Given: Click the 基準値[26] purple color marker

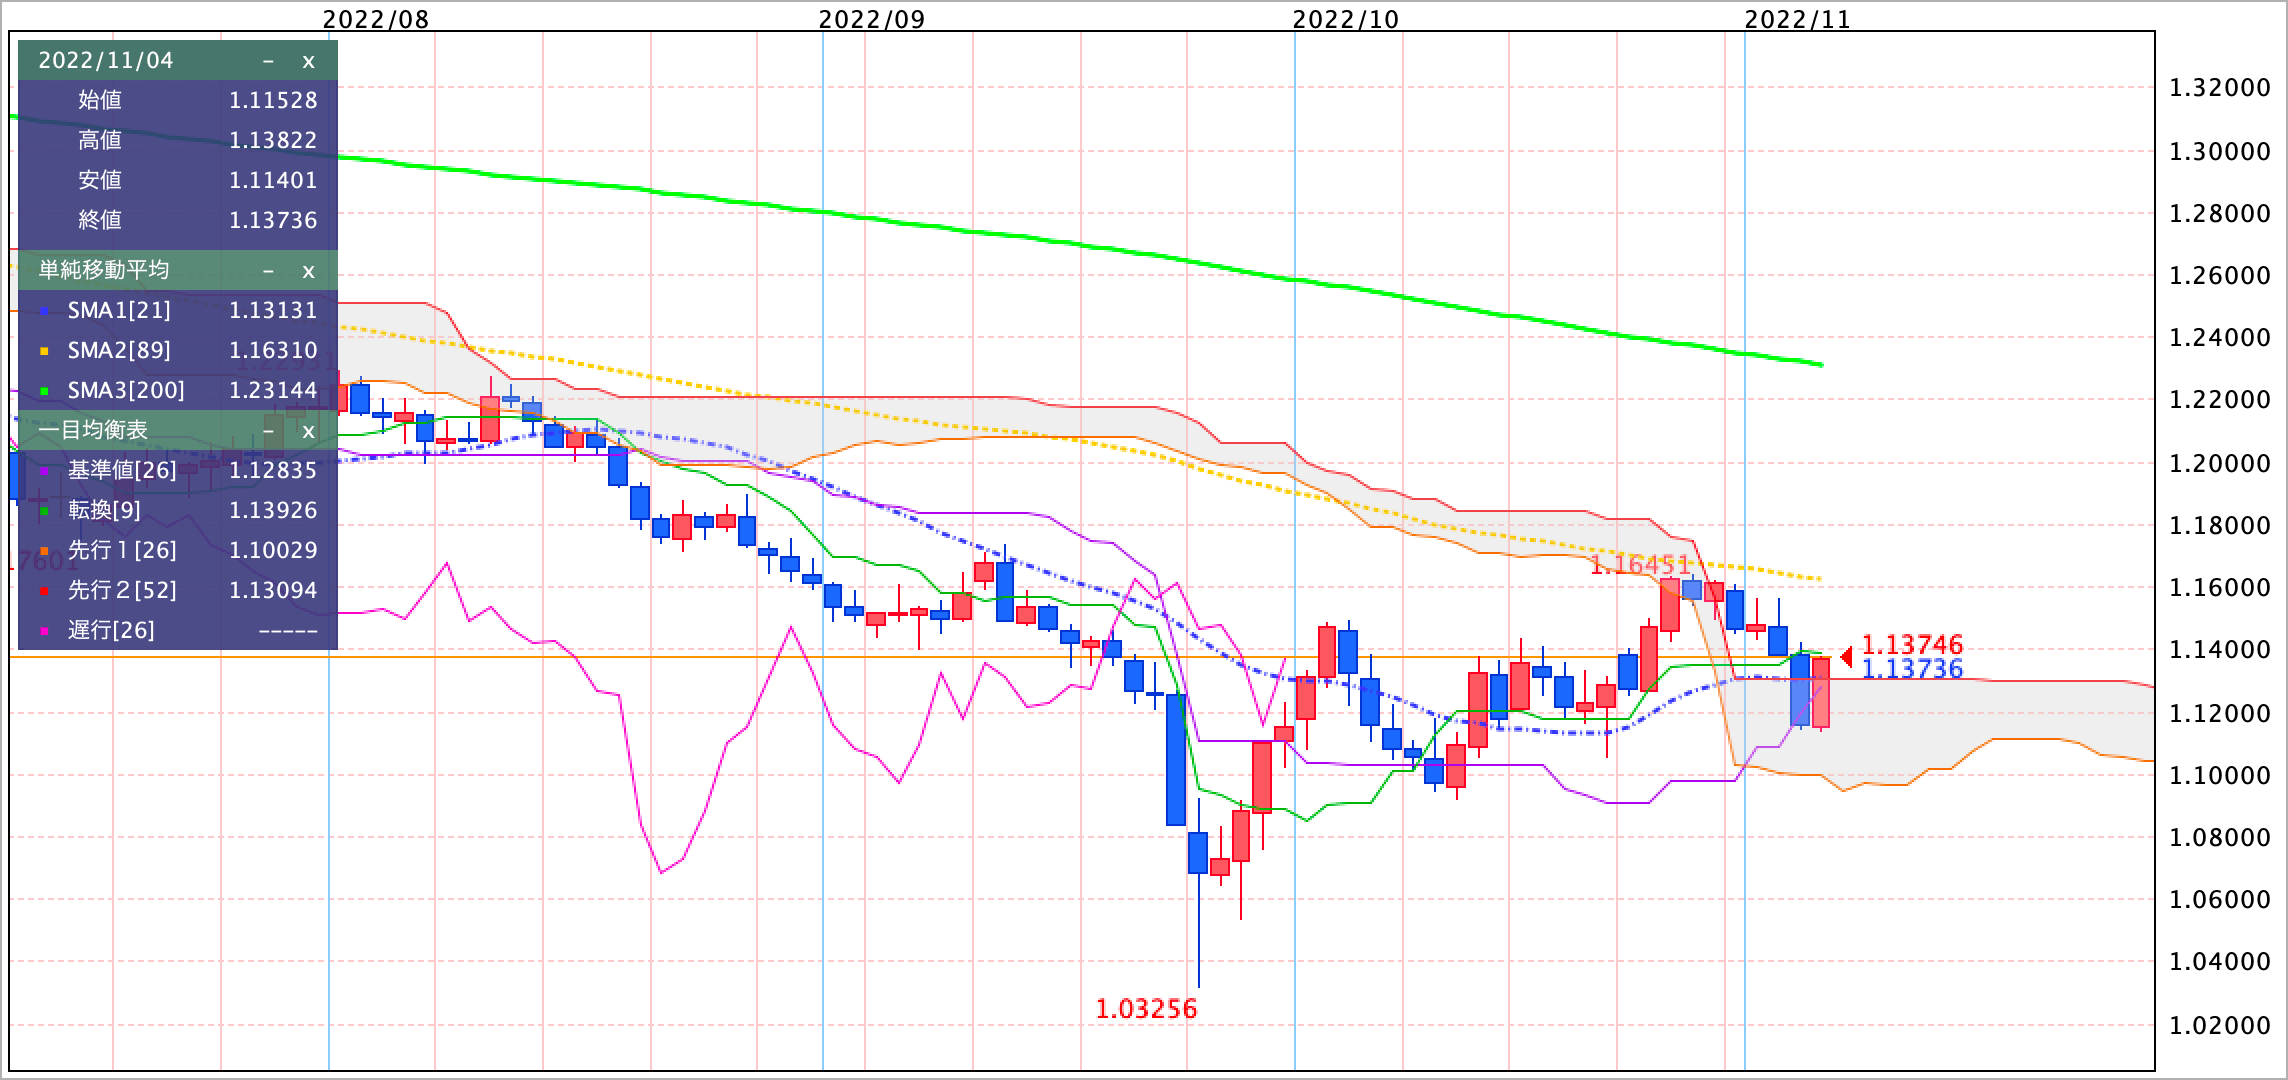Looking at the screenshot, I should pyautogui.click(x=44, y=471).
